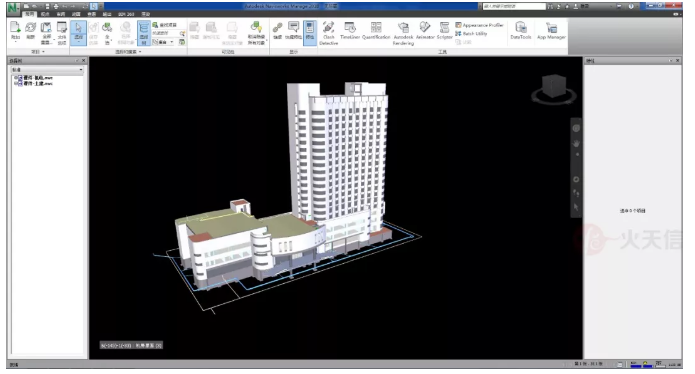Open the Autodesk Rendering tool

click(x=403, y=33)
